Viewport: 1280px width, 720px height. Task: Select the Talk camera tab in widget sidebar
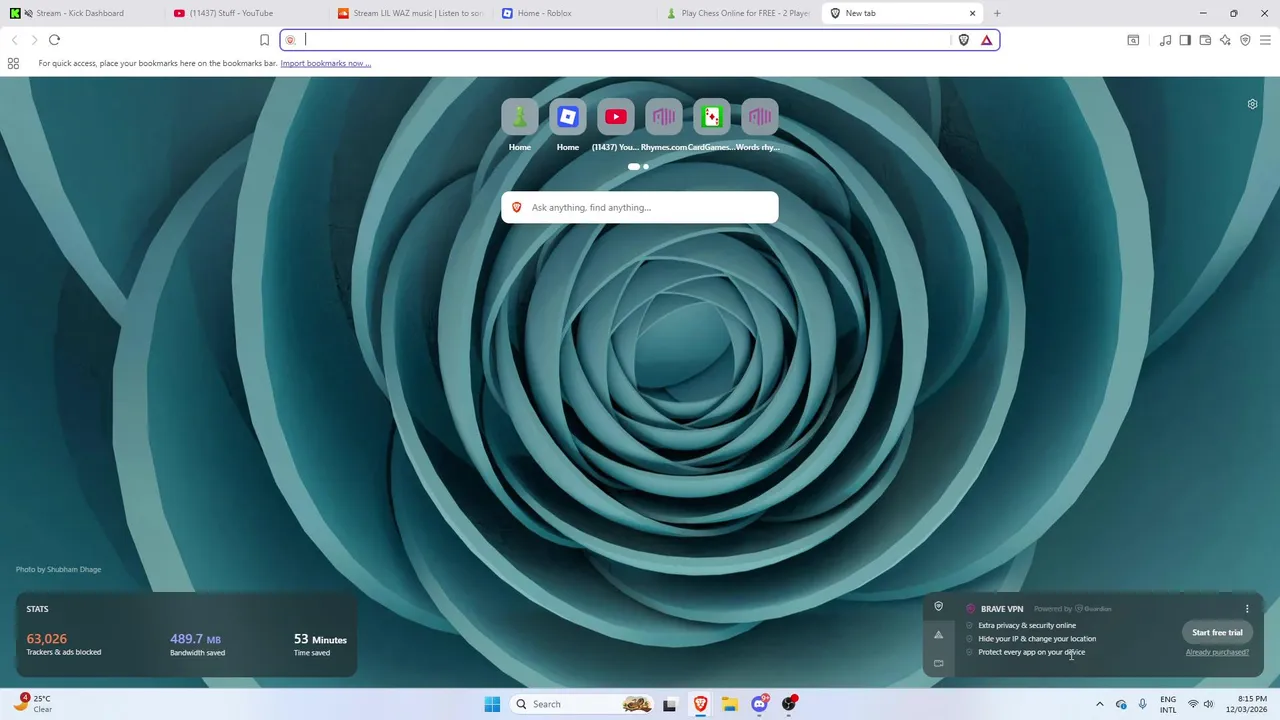938,663
